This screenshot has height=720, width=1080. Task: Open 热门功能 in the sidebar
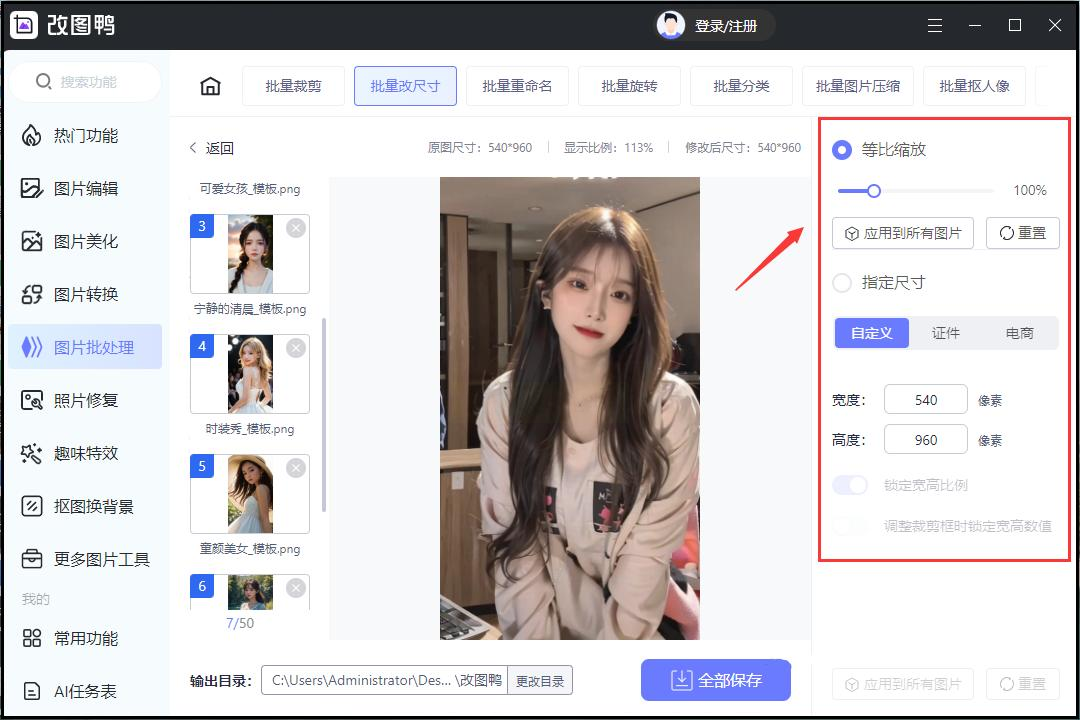85,136
